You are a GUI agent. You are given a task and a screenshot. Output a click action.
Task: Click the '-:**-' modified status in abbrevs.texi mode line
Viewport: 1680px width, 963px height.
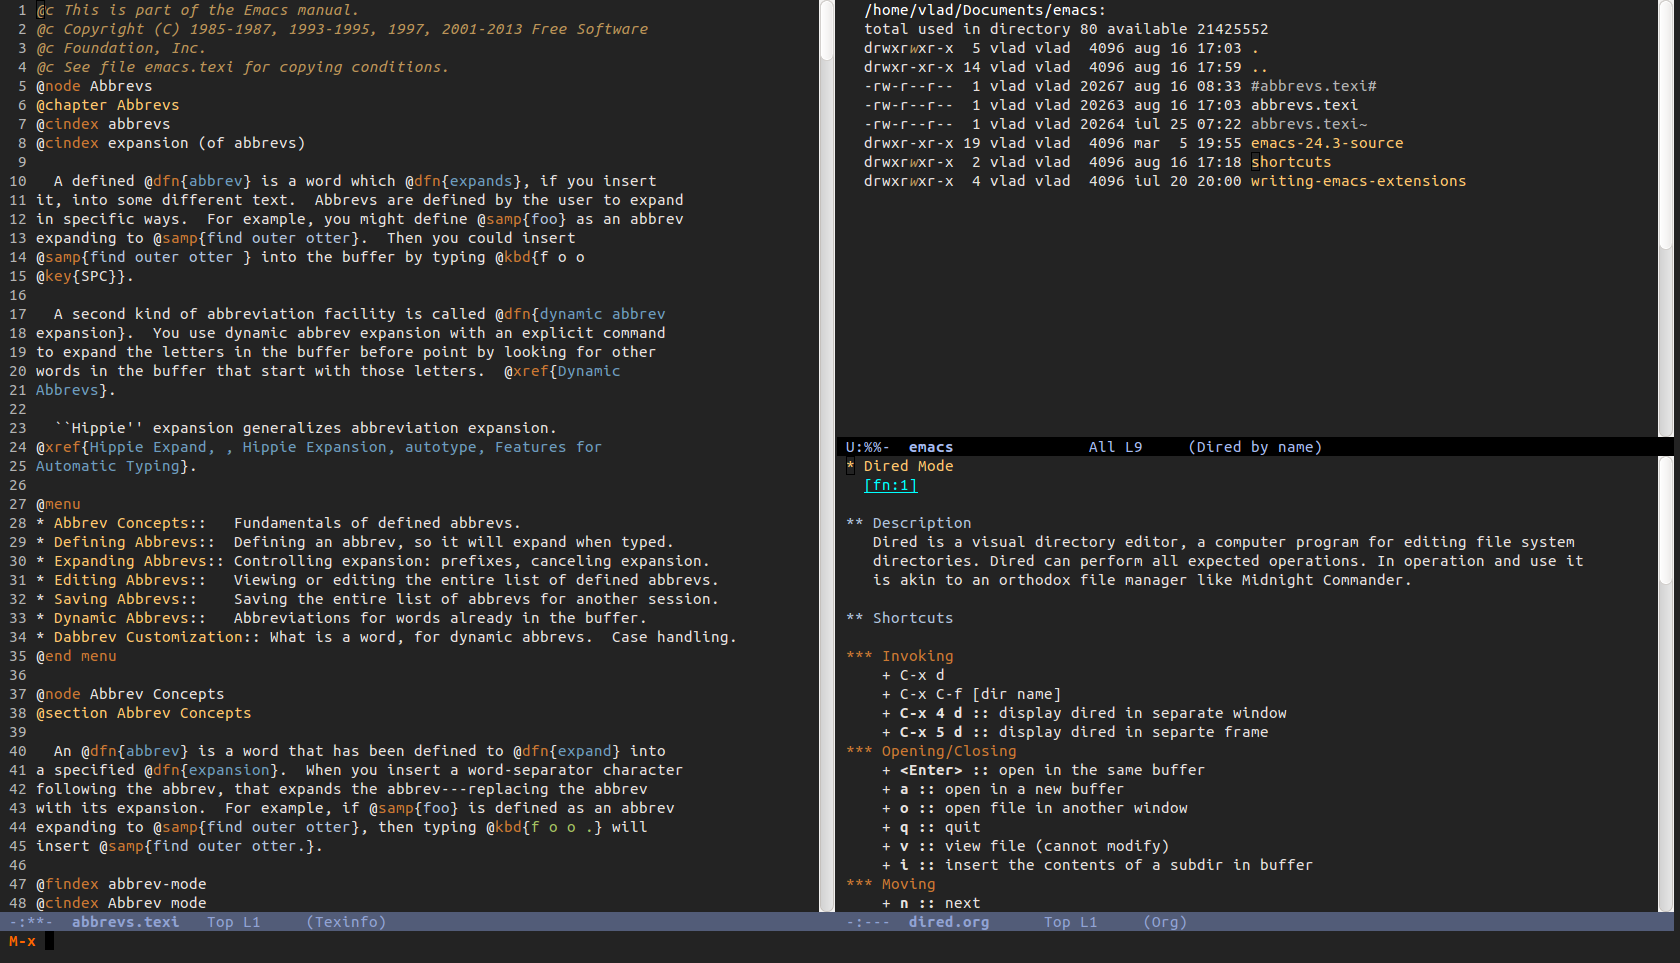point(31,922)
